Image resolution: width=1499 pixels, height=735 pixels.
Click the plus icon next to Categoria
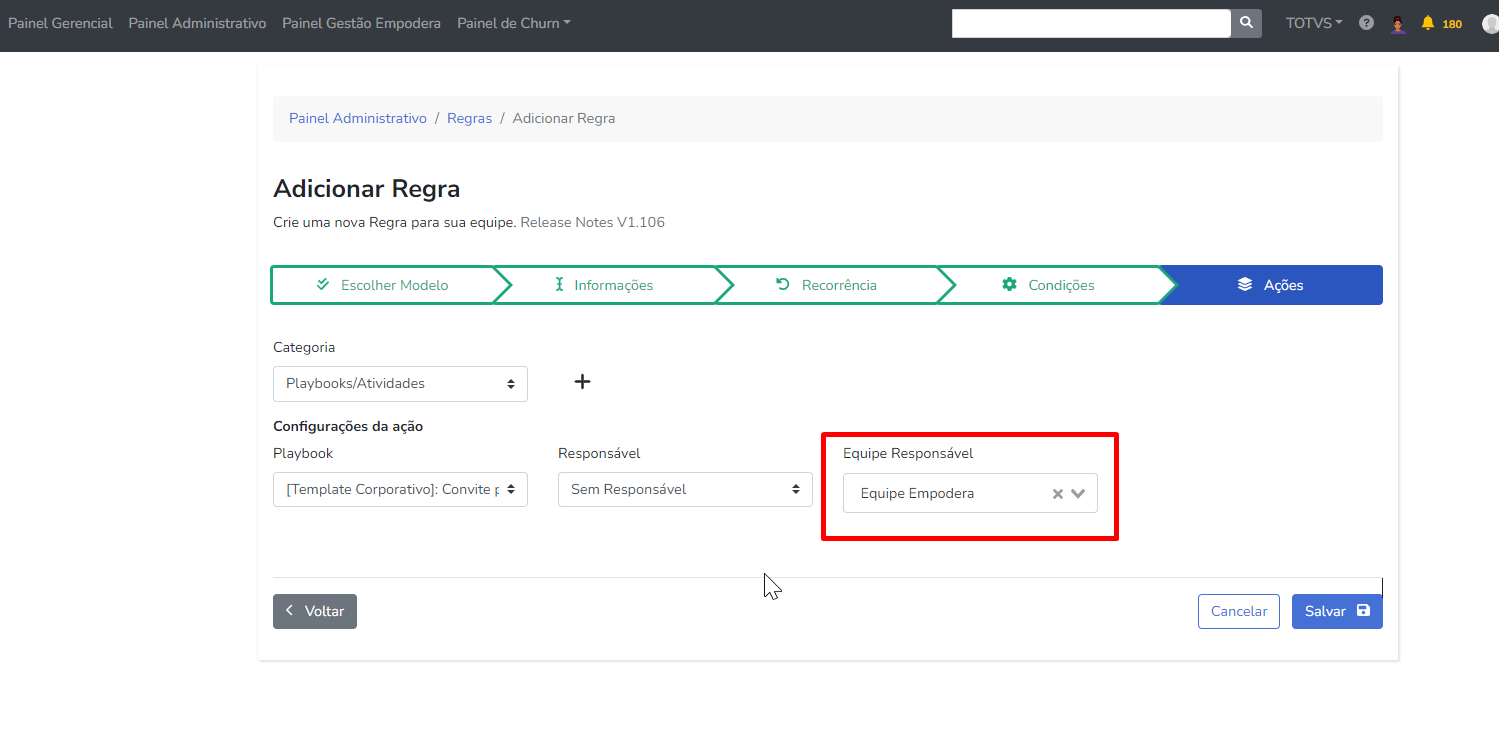pos(582,382)
